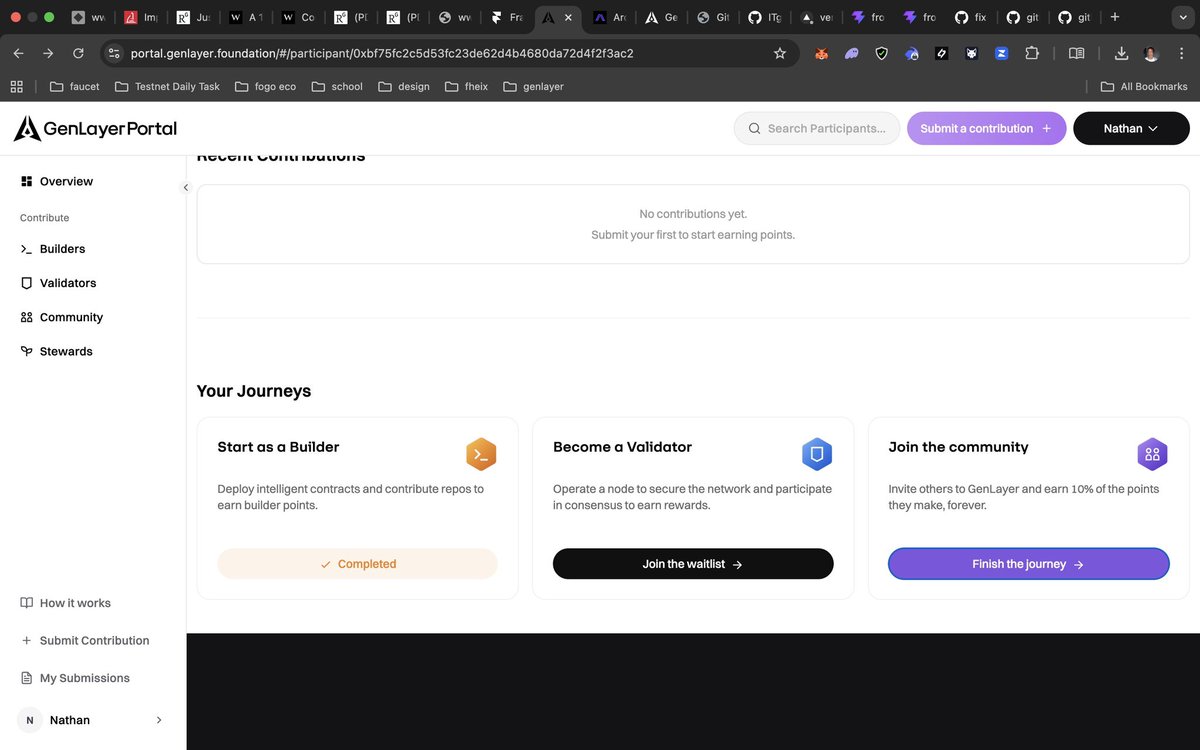Screen dimensions: 1200x750
Task: Reload the page
Action: point(78,53)
